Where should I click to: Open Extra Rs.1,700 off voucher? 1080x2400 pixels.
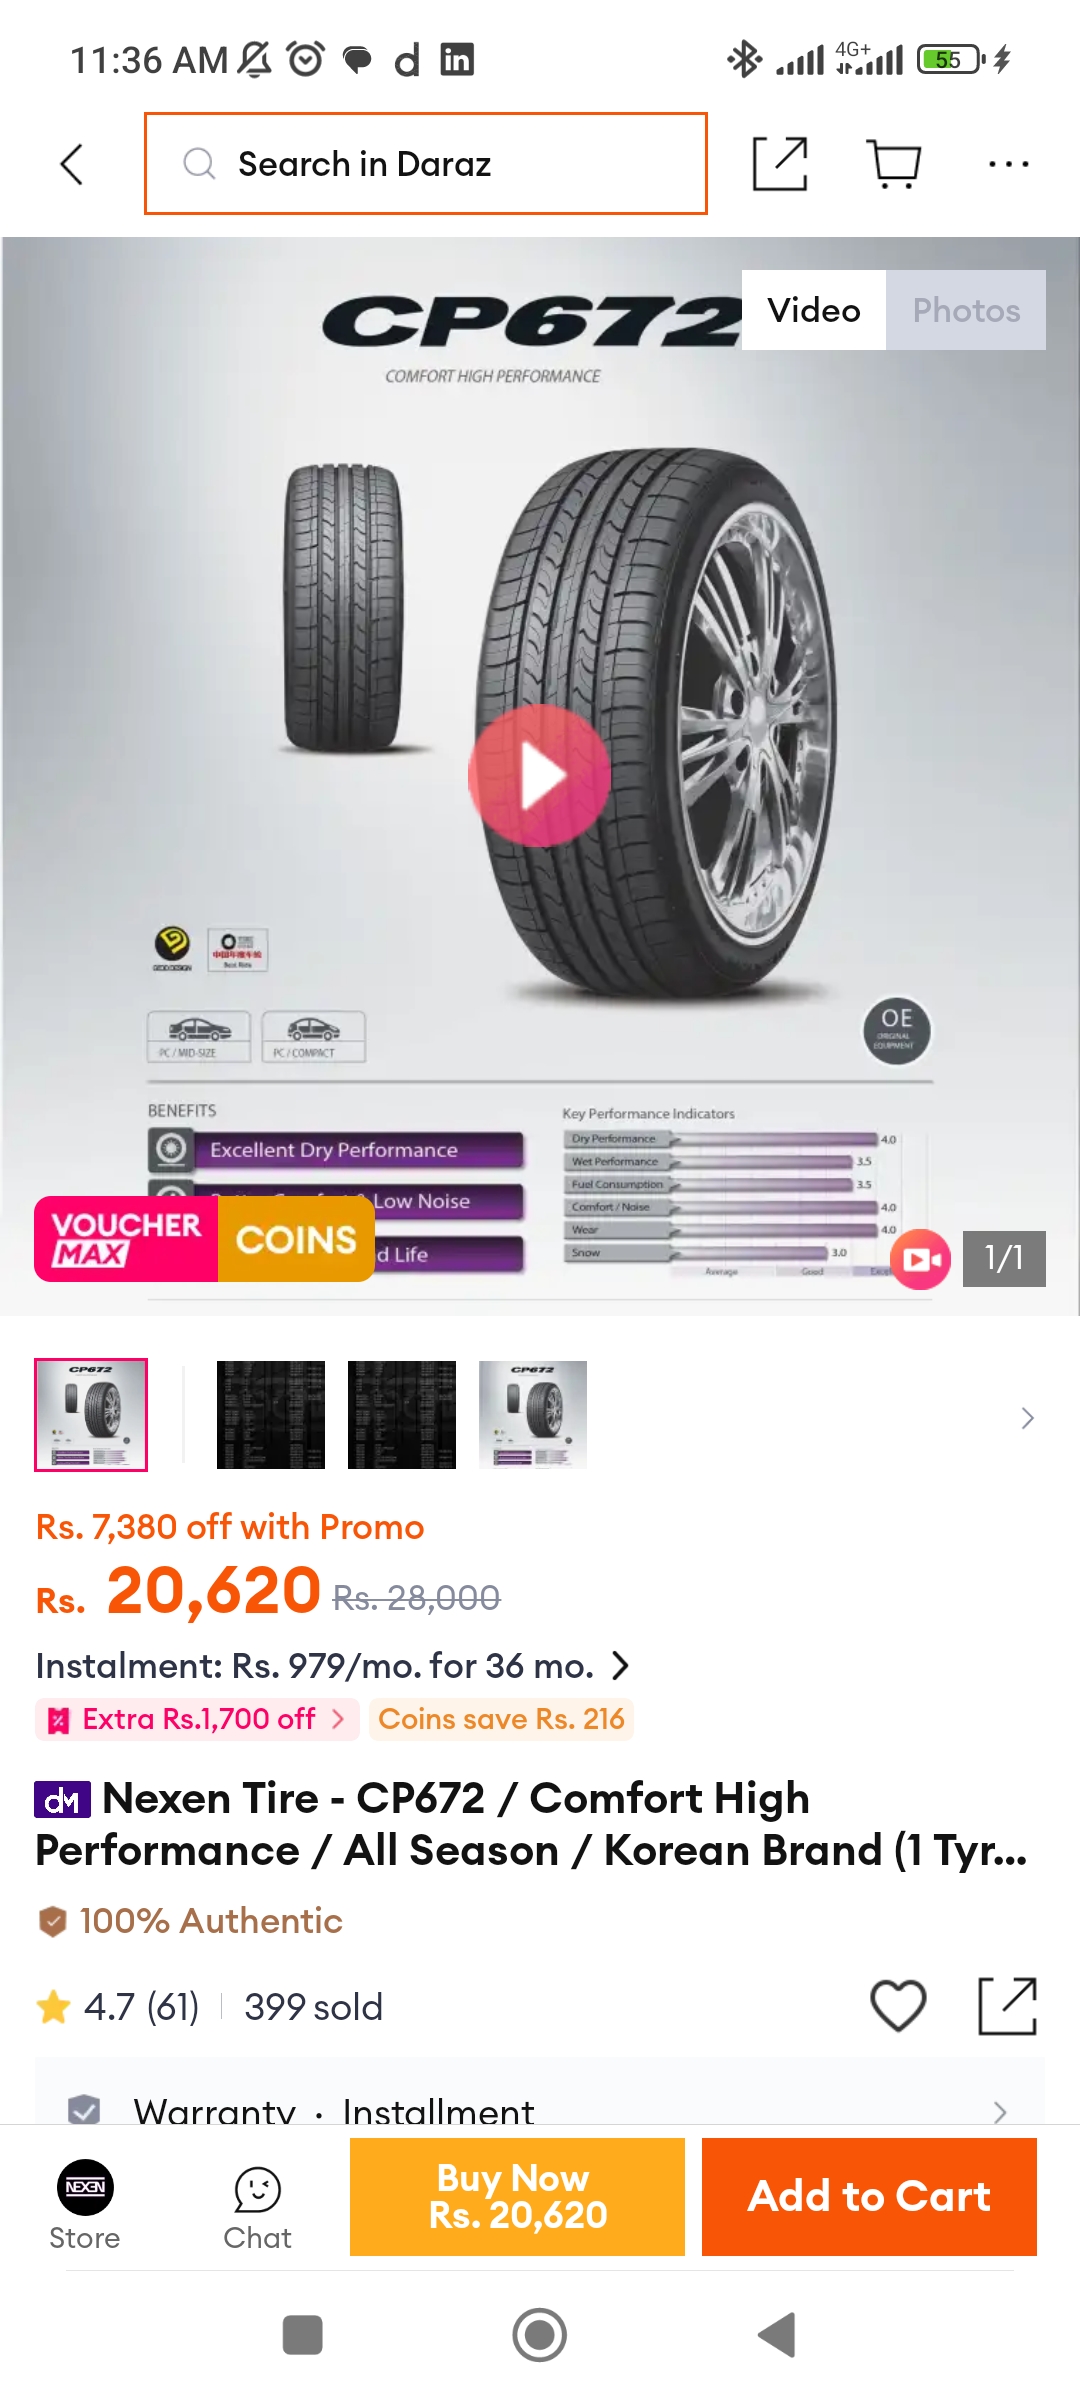pyautogui.click(x=198, y=1719)
